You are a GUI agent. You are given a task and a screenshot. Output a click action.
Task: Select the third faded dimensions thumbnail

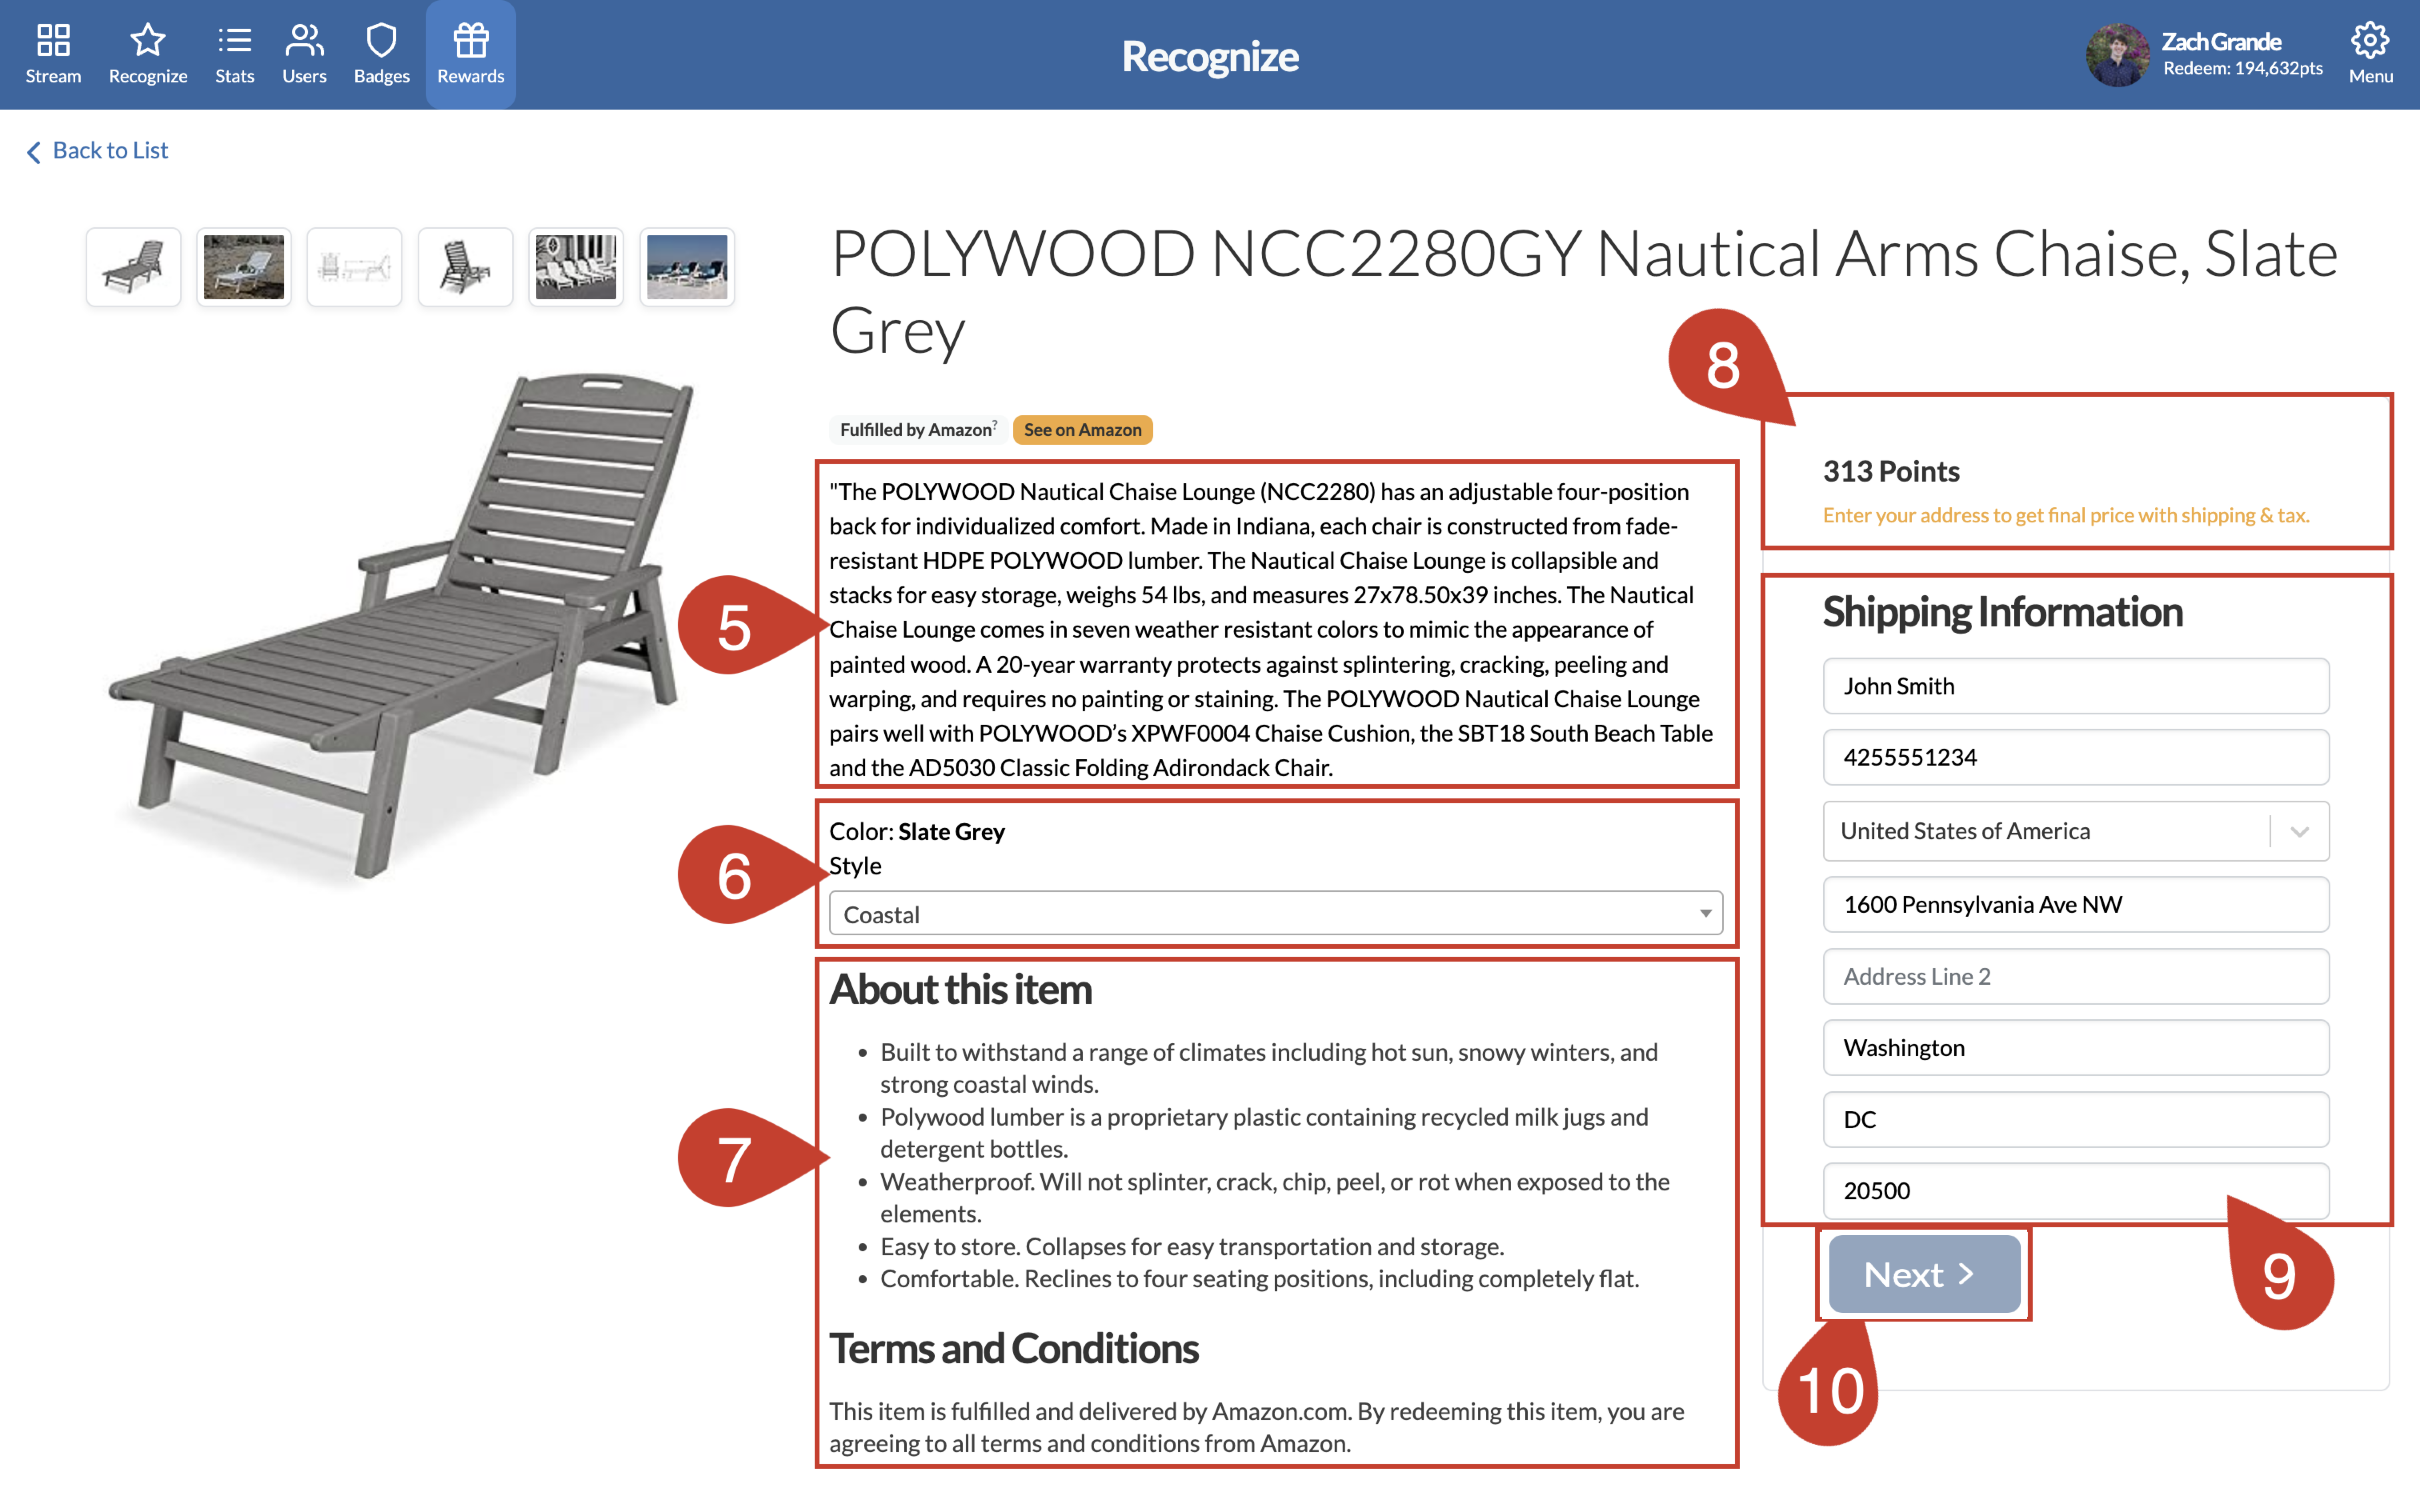355,267
